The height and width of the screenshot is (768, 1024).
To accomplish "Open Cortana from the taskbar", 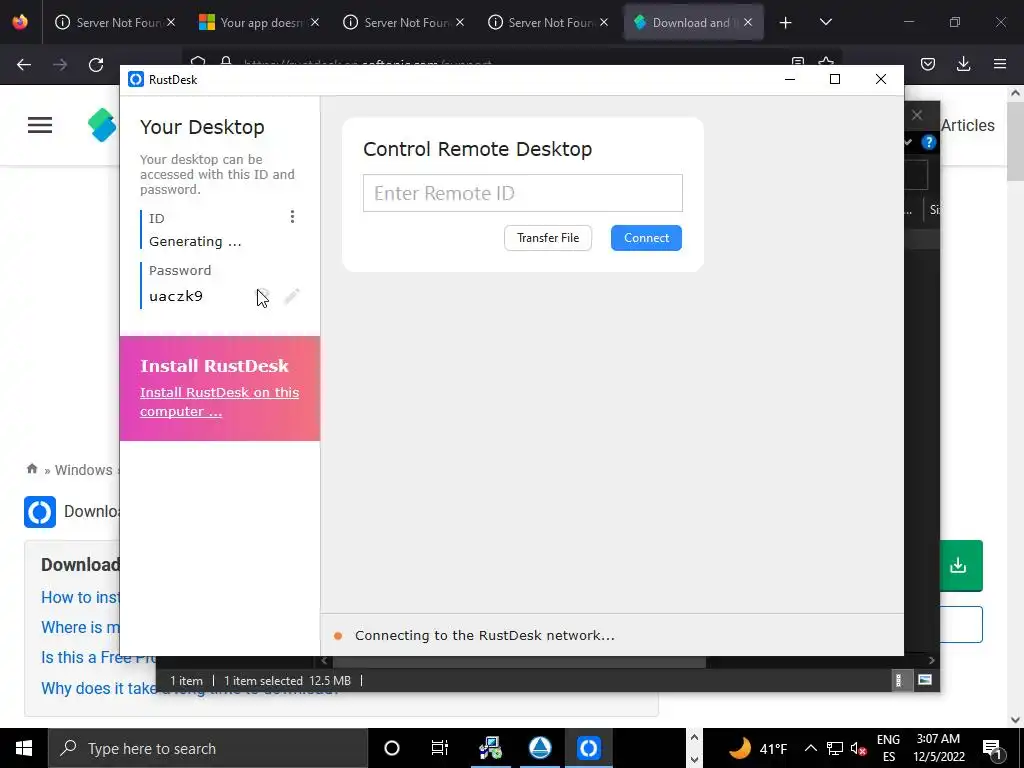I will [x=391, y=748].
